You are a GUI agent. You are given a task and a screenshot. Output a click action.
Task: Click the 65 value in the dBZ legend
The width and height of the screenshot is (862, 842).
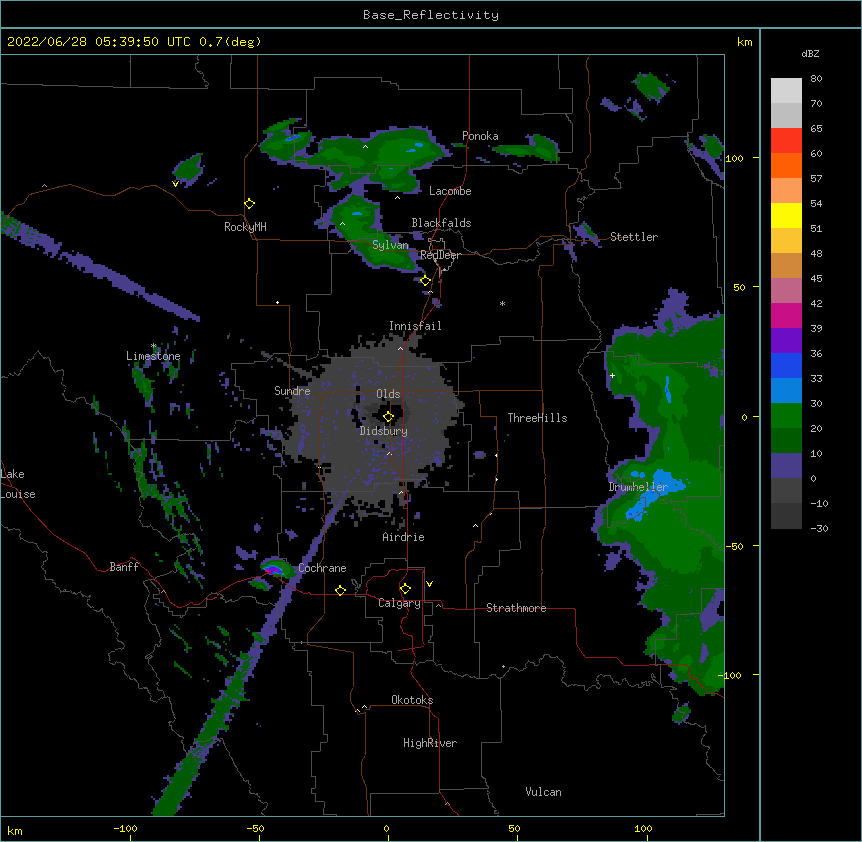(816, 129)
